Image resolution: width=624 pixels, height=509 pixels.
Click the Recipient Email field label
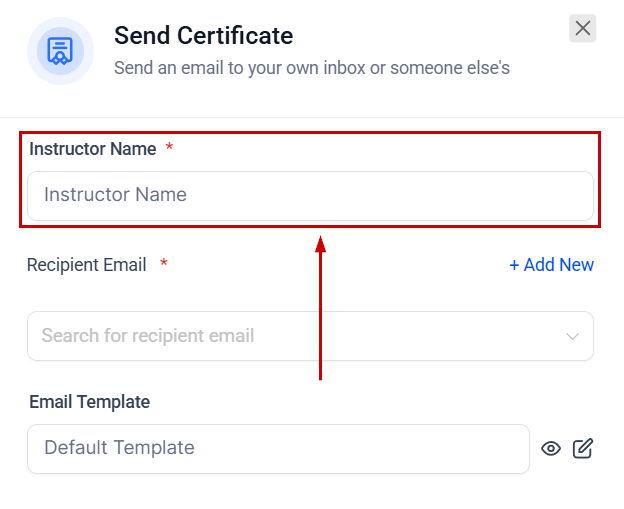click(x=87, y=265)
